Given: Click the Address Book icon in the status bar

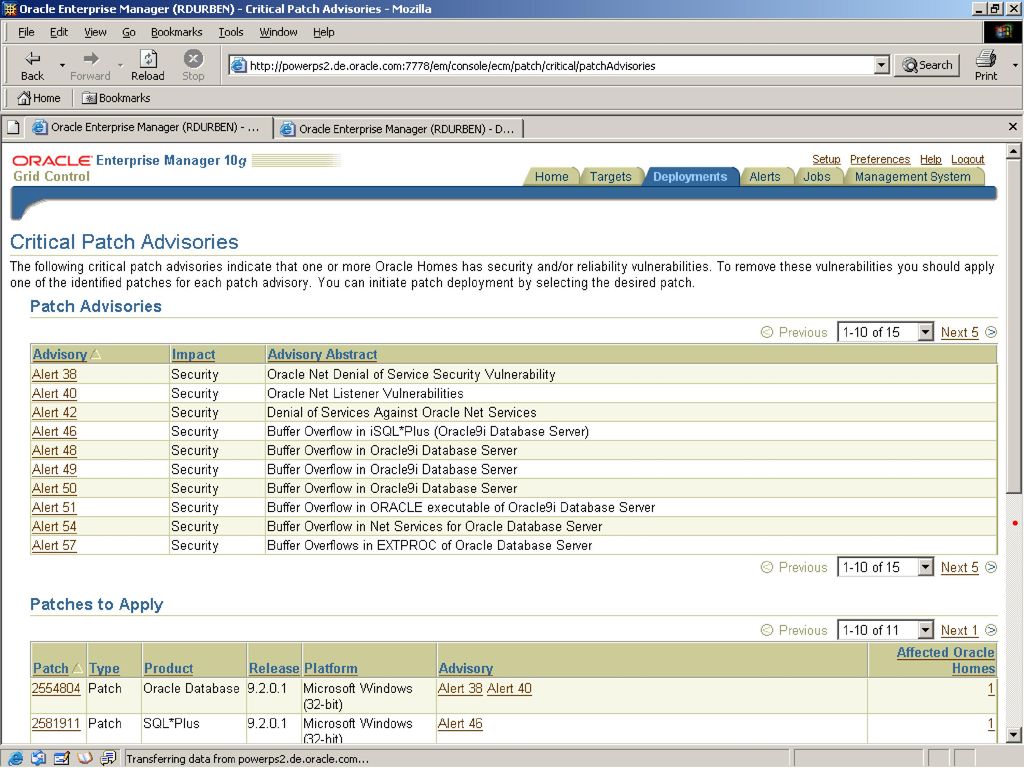Looking at the screenshot, I should (84, 758).
